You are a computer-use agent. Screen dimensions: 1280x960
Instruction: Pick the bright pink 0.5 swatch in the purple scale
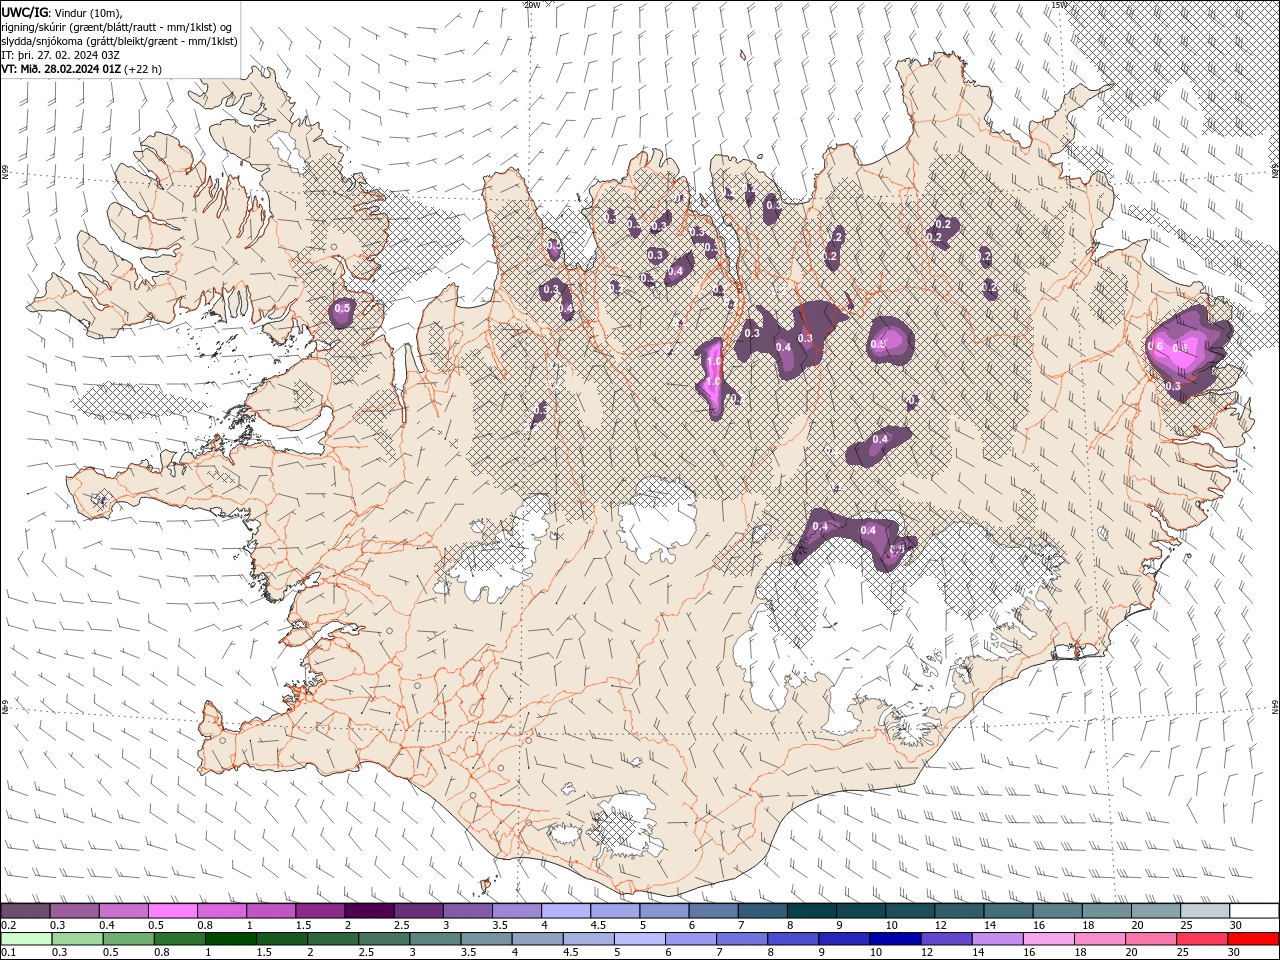click(172, 911)
